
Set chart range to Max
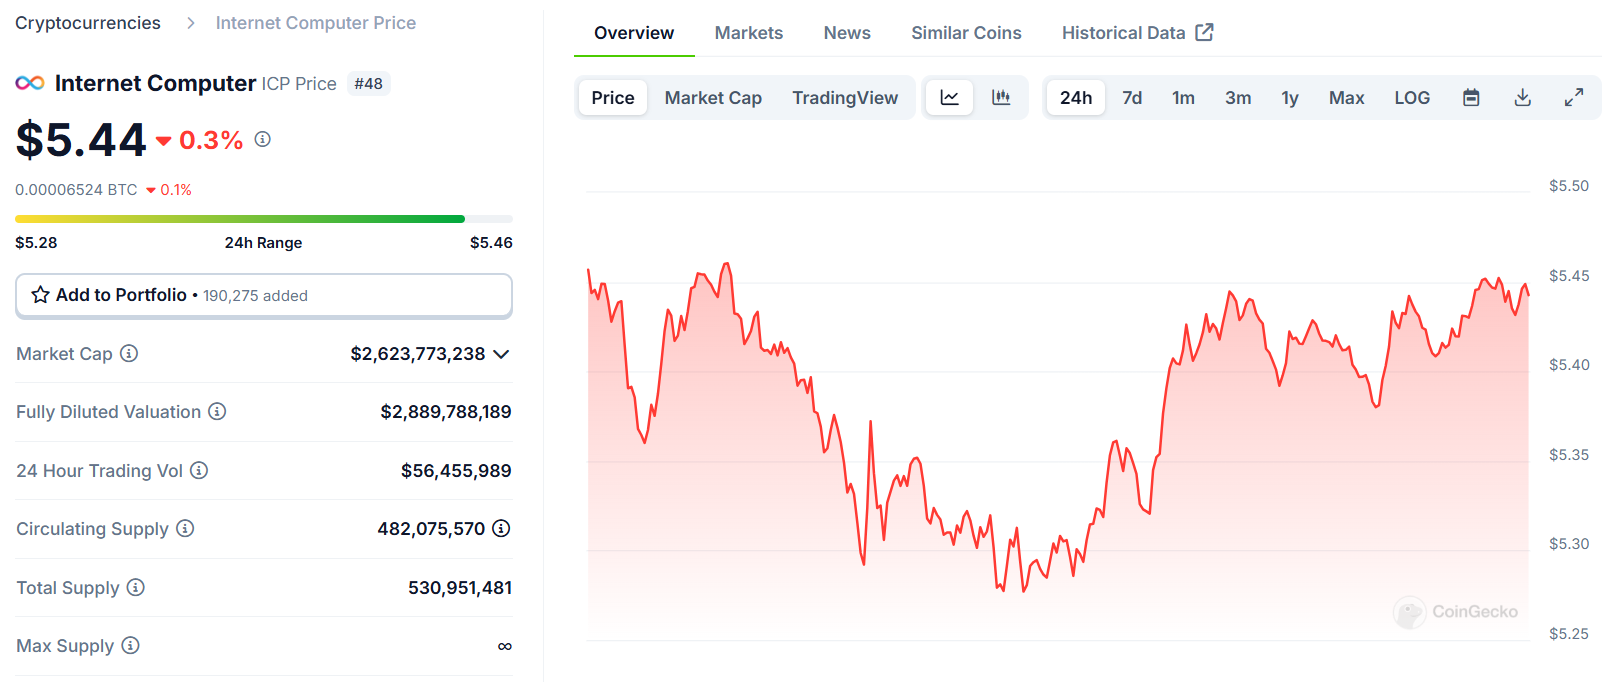[x=1347, y=98]
